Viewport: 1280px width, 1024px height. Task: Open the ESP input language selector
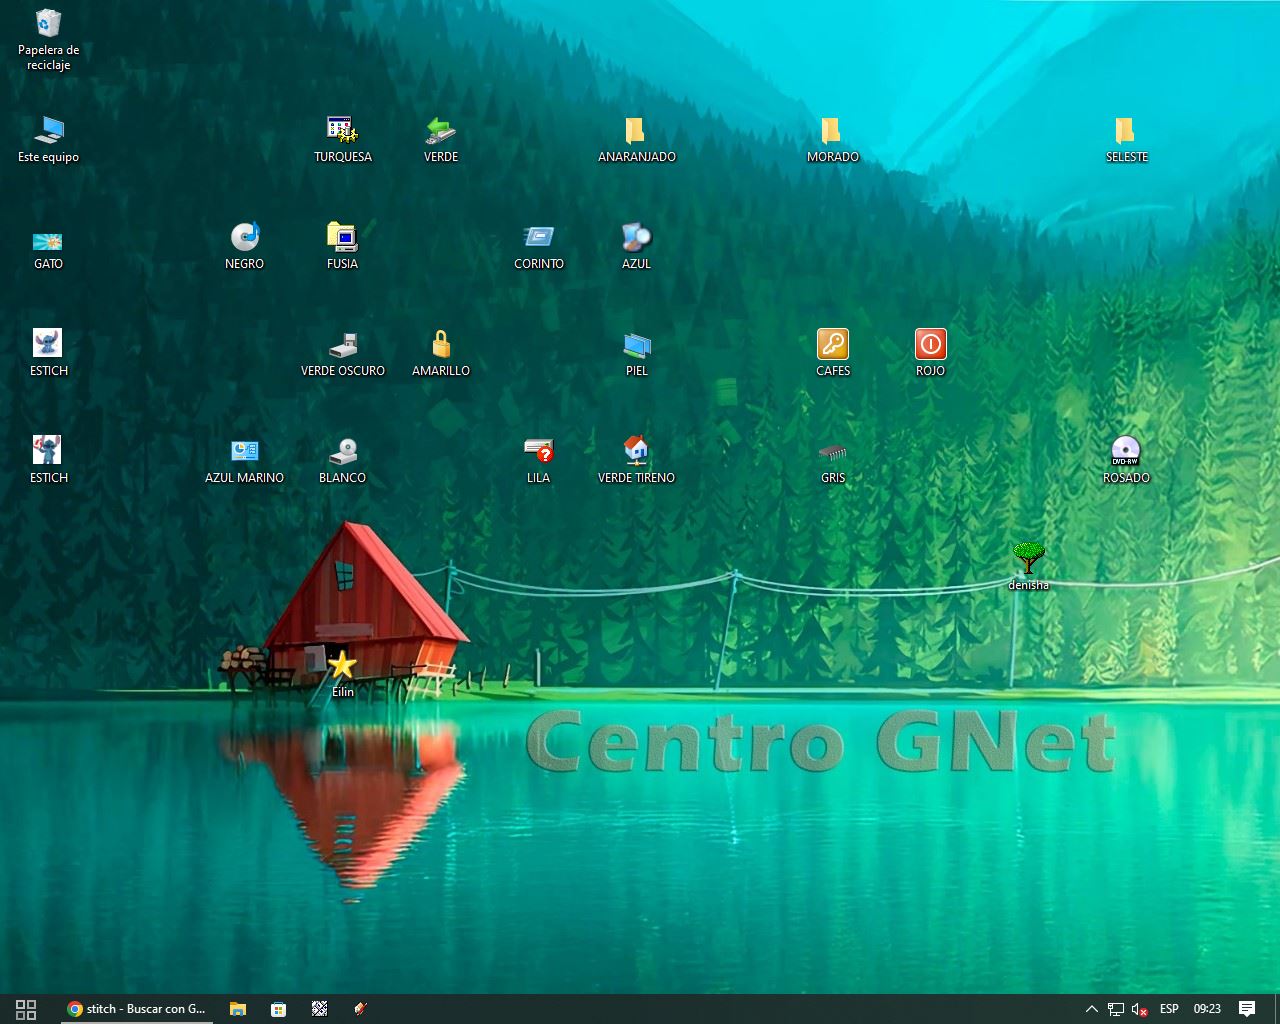point(1168,1009)
